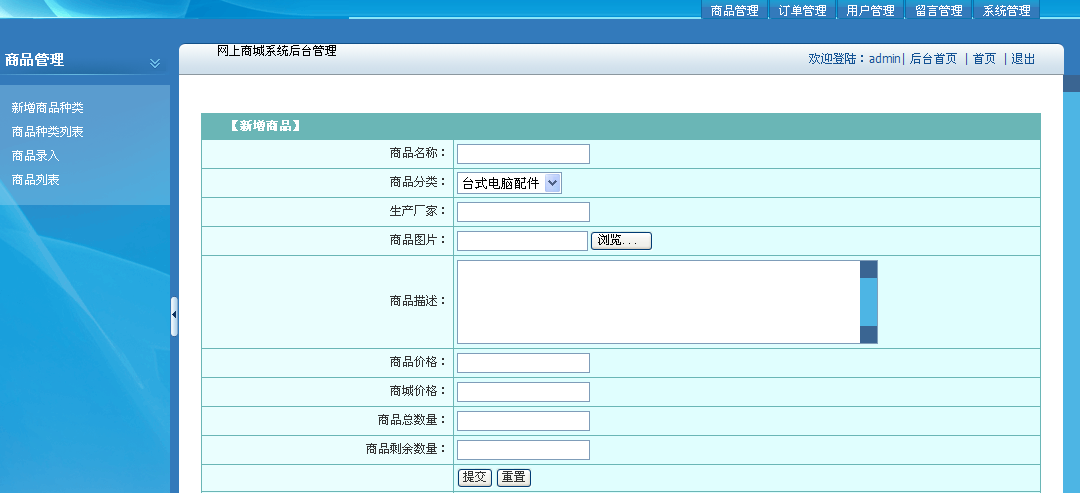Focus the 商品价格 input field
Image resolution: width=1083 pixels, height=493 pixels.
pos(524,362)
